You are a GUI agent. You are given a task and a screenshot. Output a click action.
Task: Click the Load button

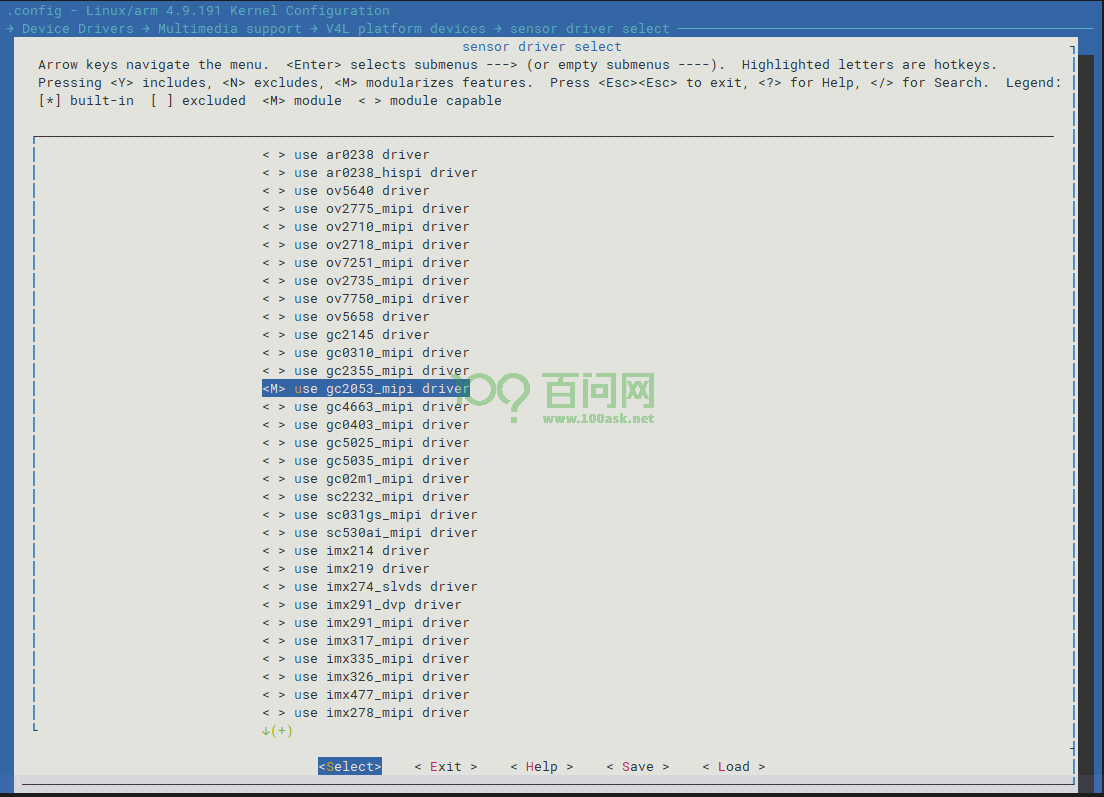pyautogui.click(x=733, y=767)
